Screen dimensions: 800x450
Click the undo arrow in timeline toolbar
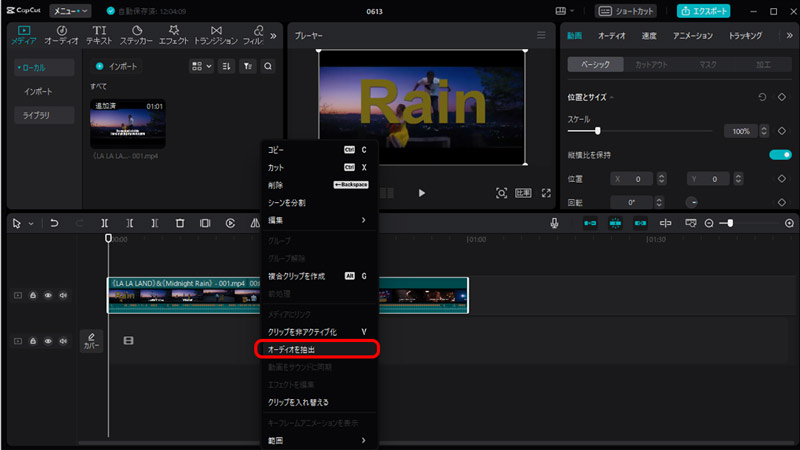pyautogui.click(x=54, y=223)
